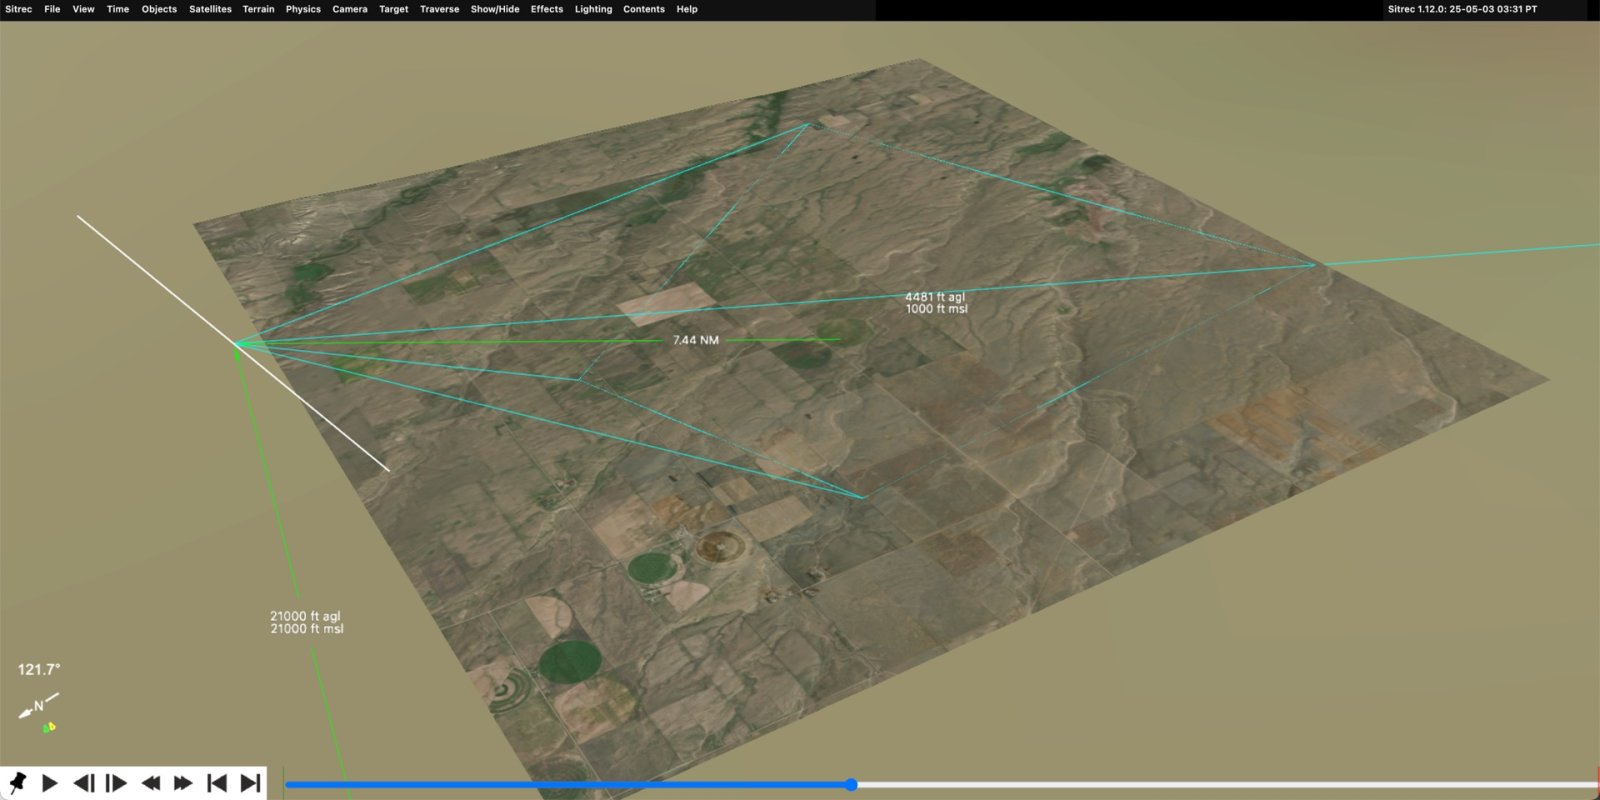This screenshot has width=1600, height=800.
Task: Click the north compass indicator
Action: click(x=38, y=707)
